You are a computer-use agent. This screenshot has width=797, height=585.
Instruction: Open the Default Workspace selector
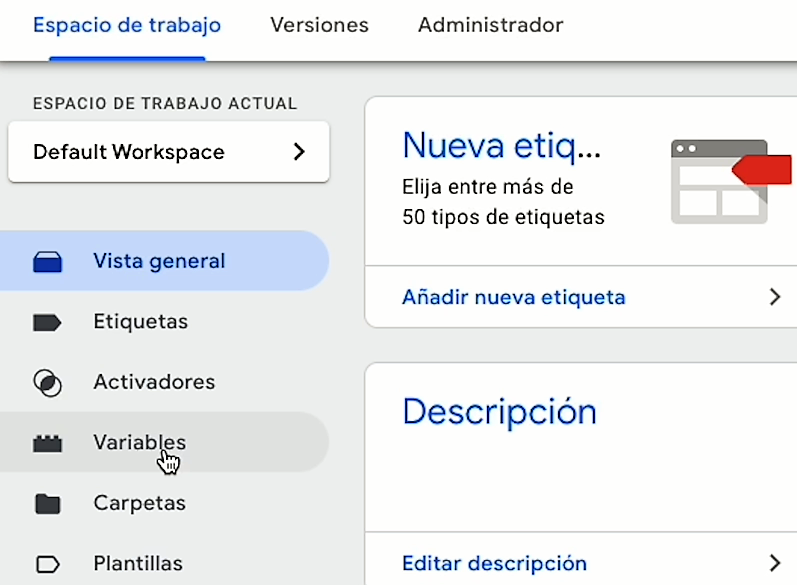pyautogui.click(x=169, y=151)
